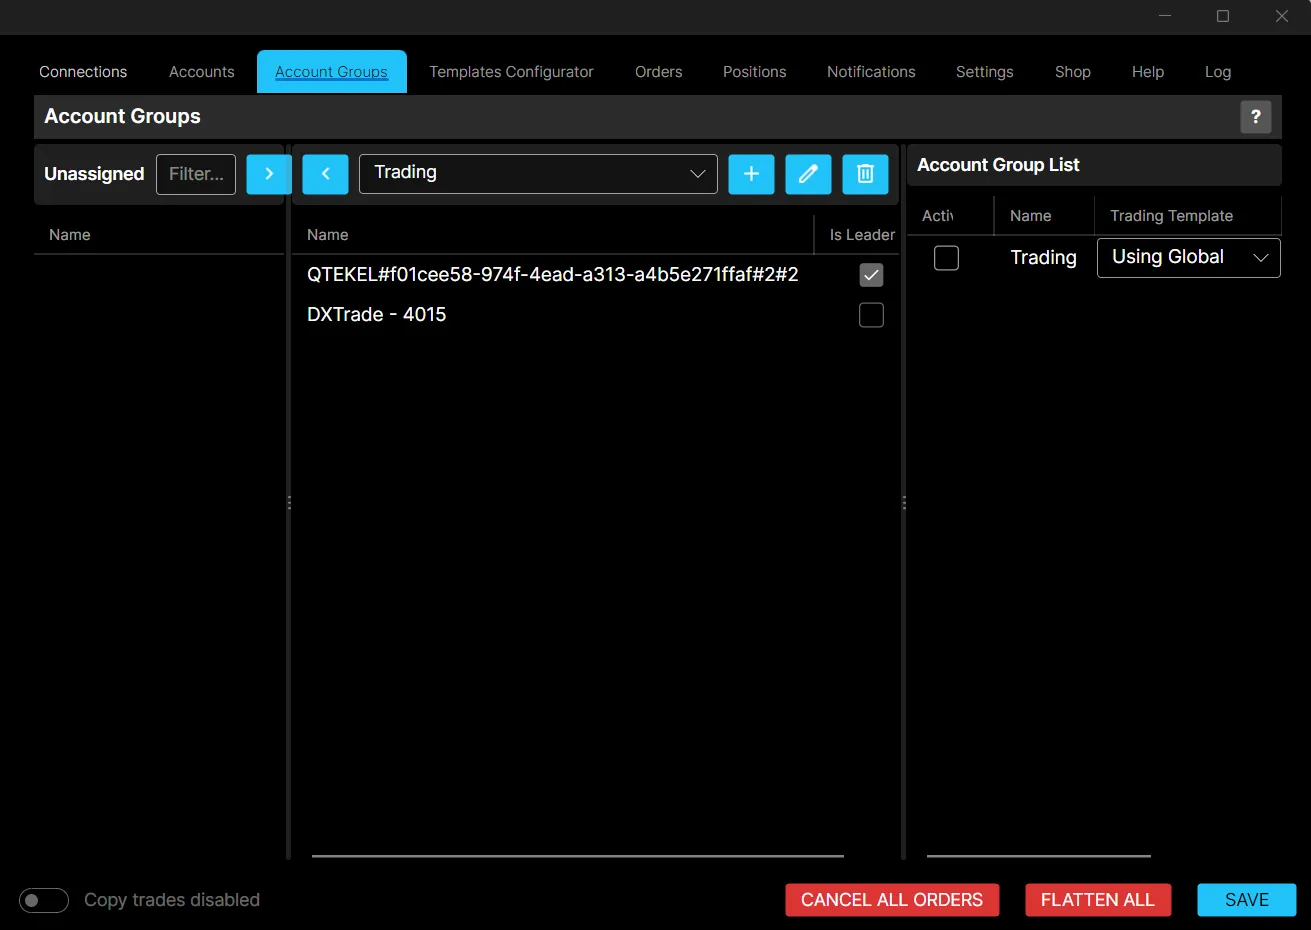Open the Templates Configurator tab
The height and width of the screenshot is (930, 1311).
coord(511,72)
